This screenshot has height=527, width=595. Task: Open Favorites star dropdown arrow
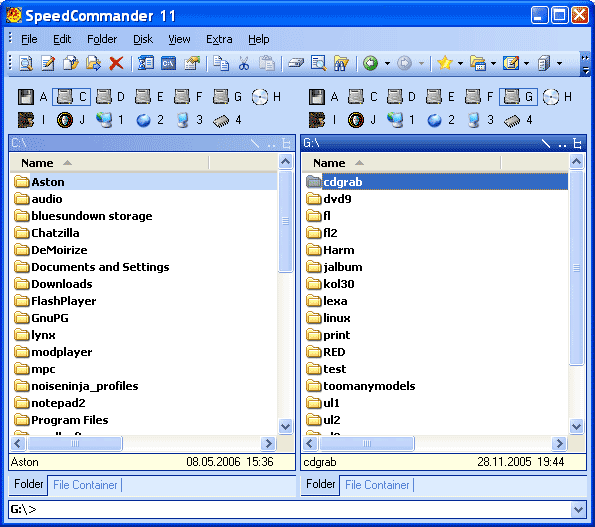pyautogui.click(x=460, y=63)
